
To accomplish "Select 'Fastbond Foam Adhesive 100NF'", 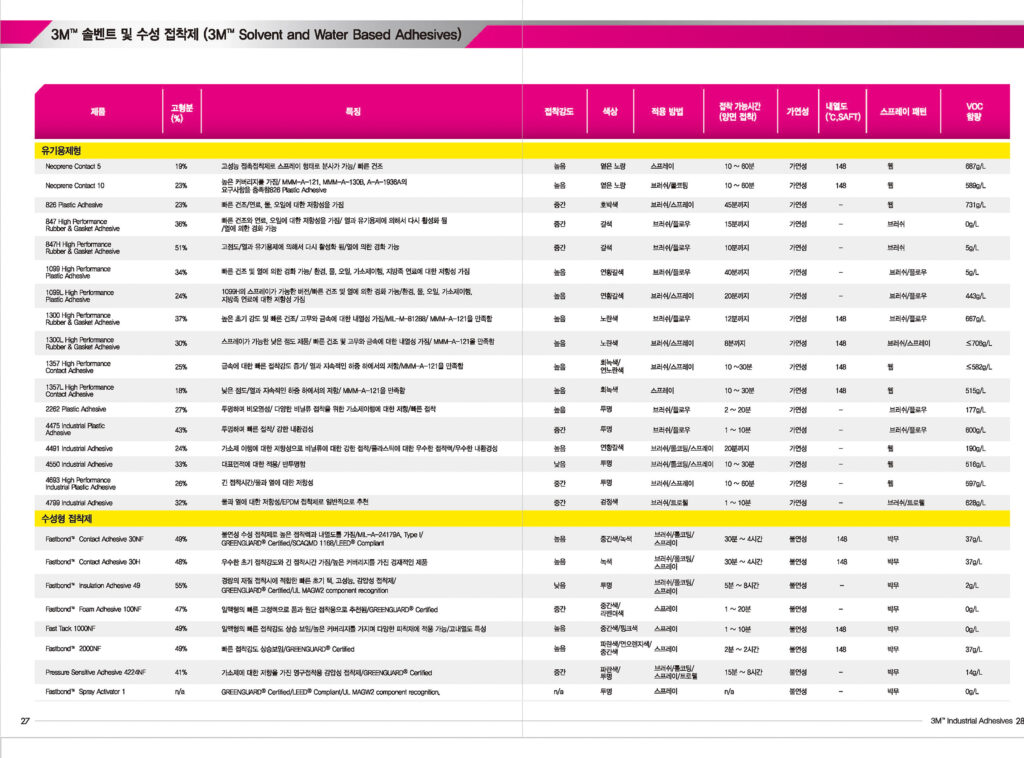I will point(93,609).
